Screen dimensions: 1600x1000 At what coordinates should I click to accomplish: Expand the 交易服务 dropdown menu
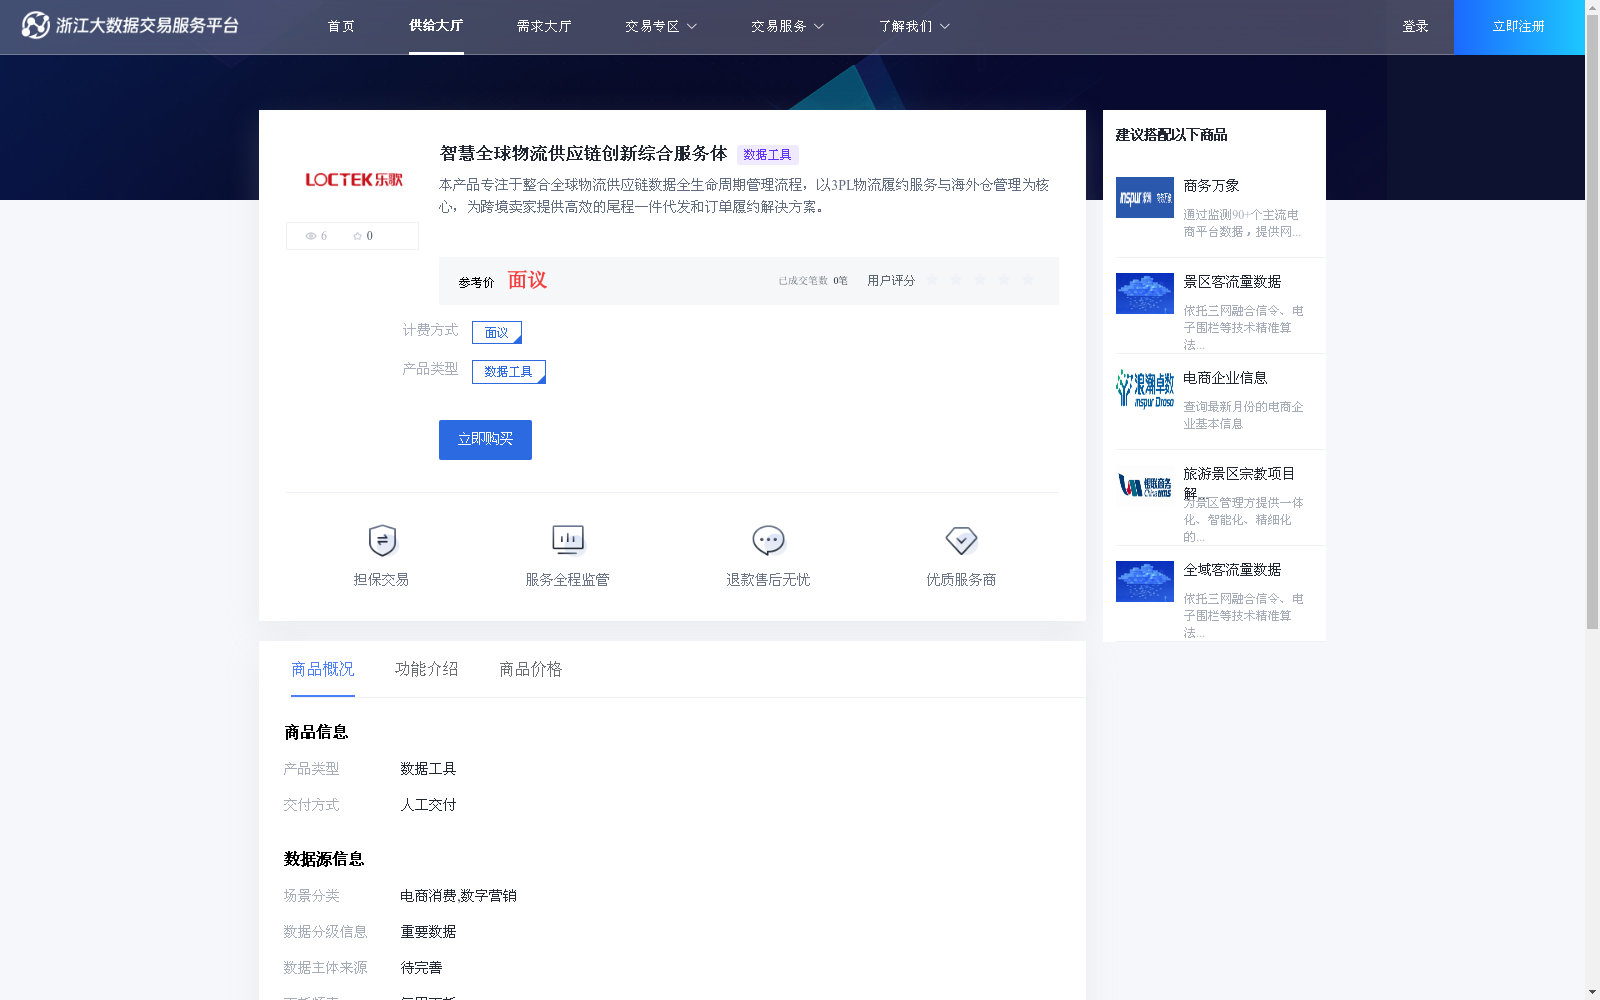click(787, 27)
